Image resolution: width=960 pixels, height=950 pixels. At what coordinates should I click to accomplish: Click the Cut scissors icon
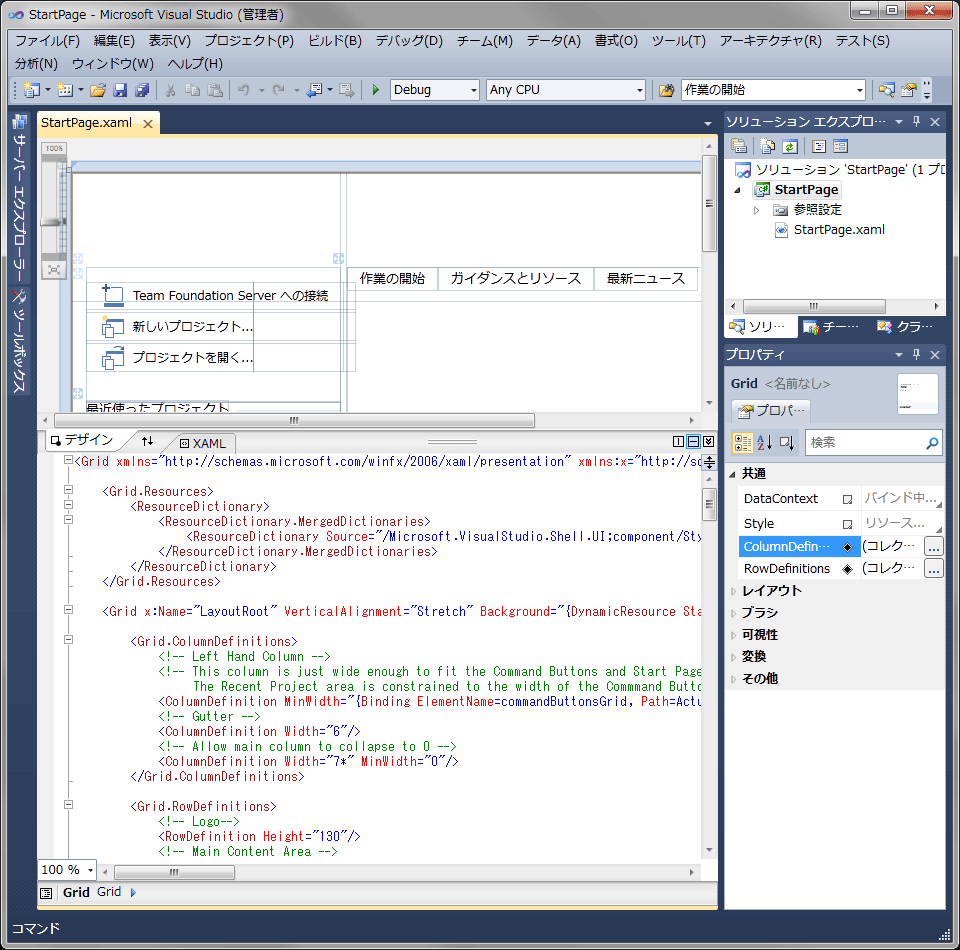coord(171,90)
